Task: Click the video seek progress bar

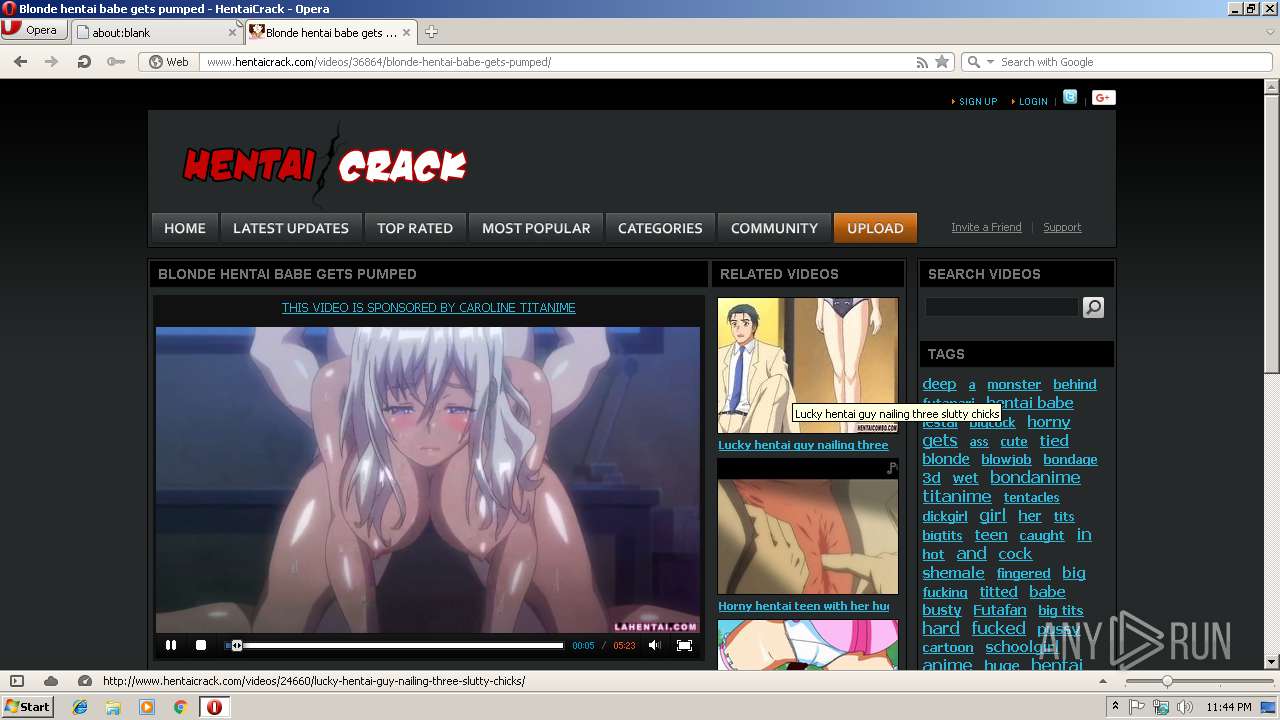Action: (x=395, y=645)
